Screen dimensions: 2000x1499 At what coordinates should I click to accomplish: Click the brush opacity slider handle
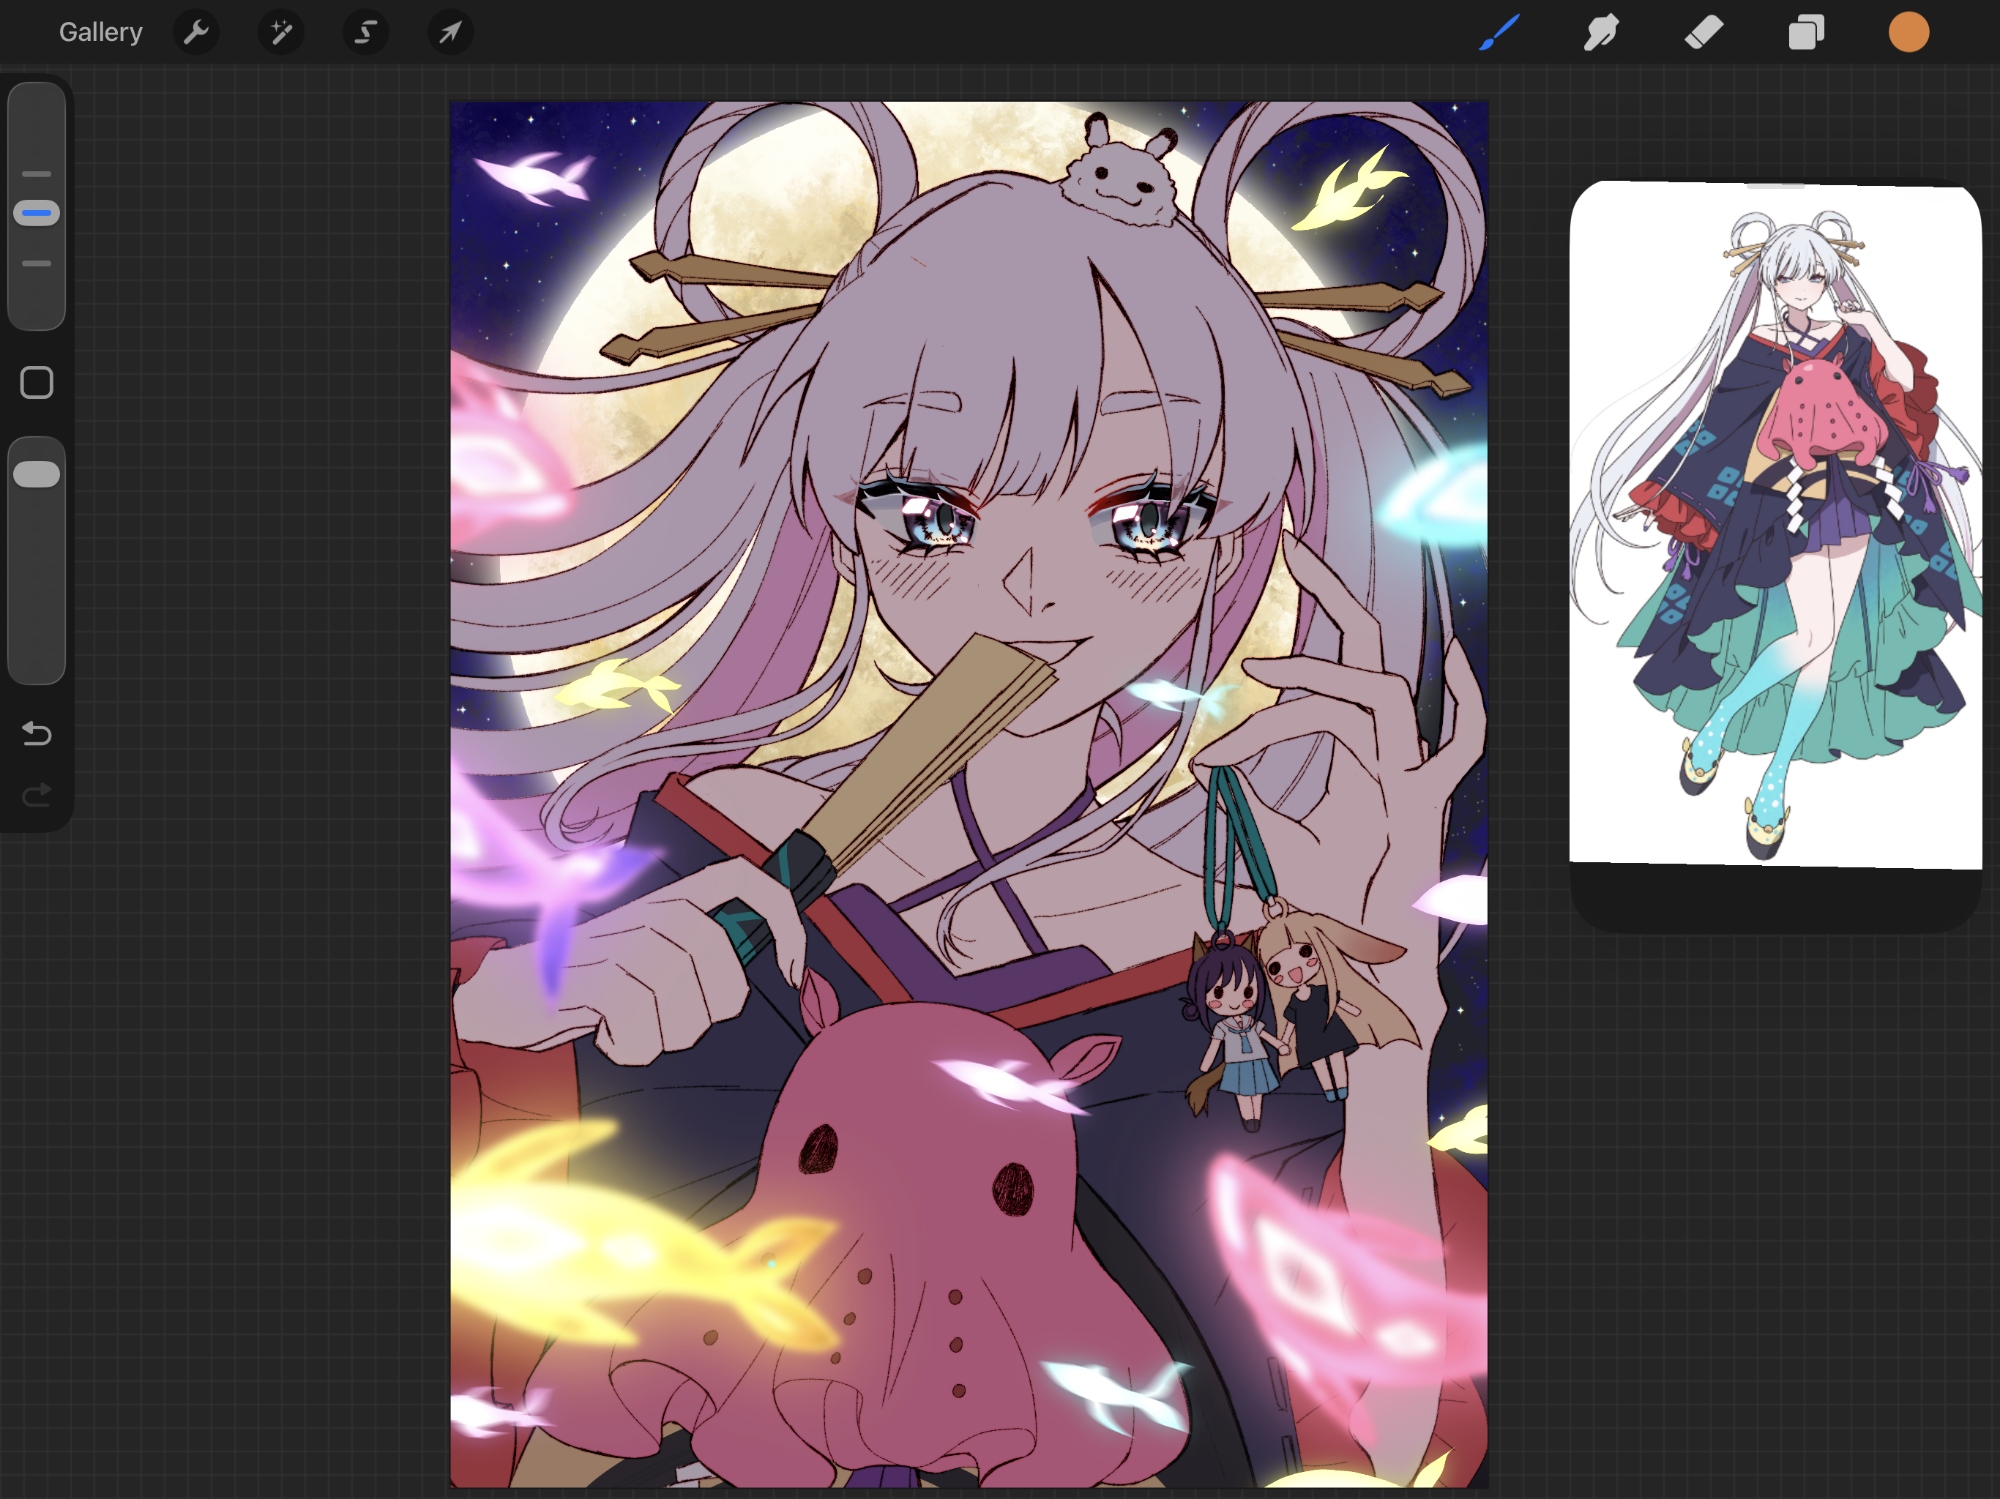click(37, 474)
